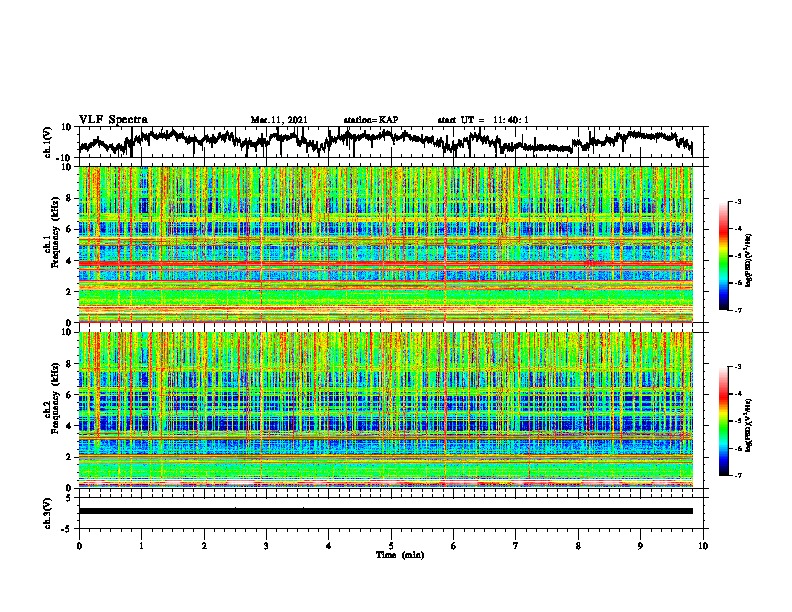Click the "-3" tick on ch.2 colorbar
The height and width of the screenshot is (612, 792).
(x=738, y=367)
